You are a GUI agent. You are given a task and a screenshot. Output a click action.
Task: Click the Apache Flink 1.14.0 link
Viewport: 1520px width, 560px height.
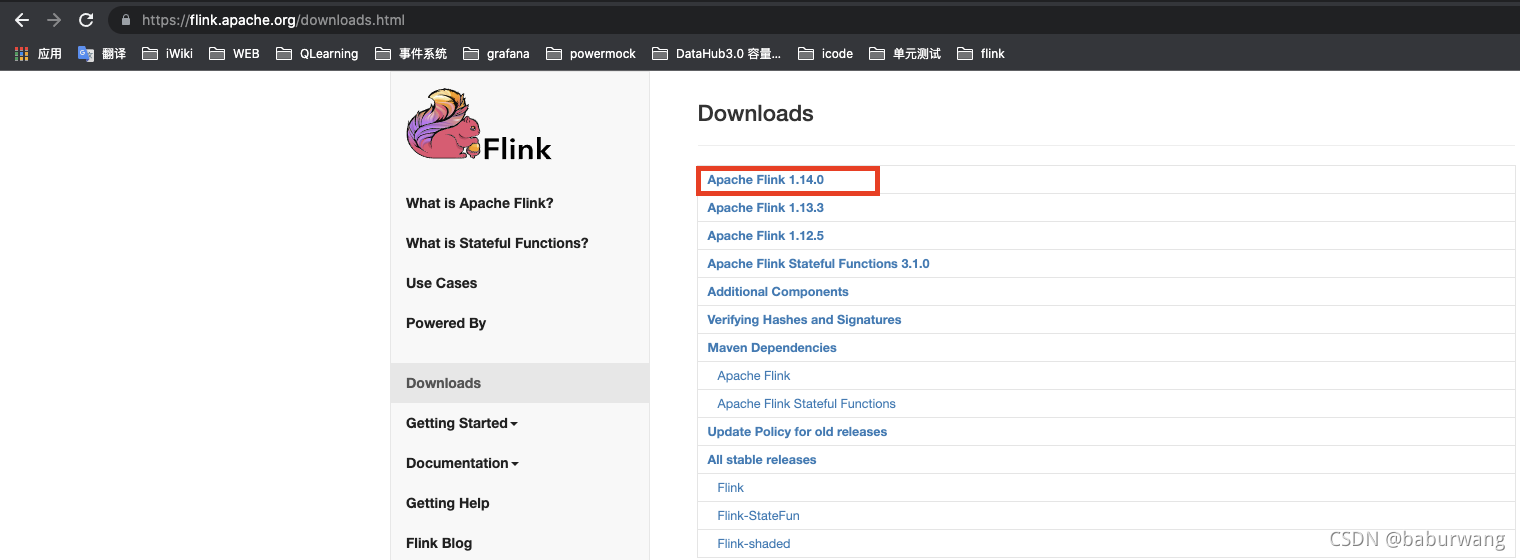click(x=766, y=180)
